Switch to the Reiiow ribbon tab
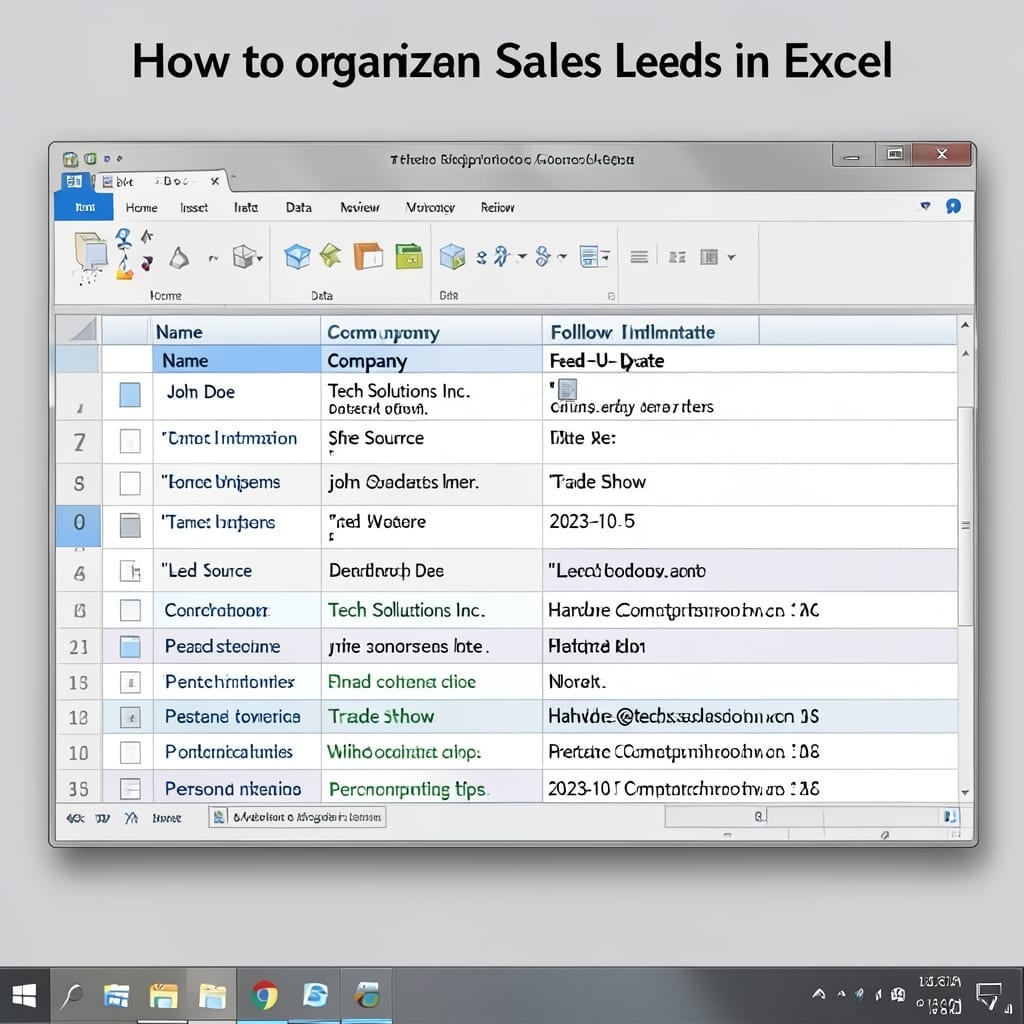This screenshot has height=1024, width=1024. click(x=498, y=208)
